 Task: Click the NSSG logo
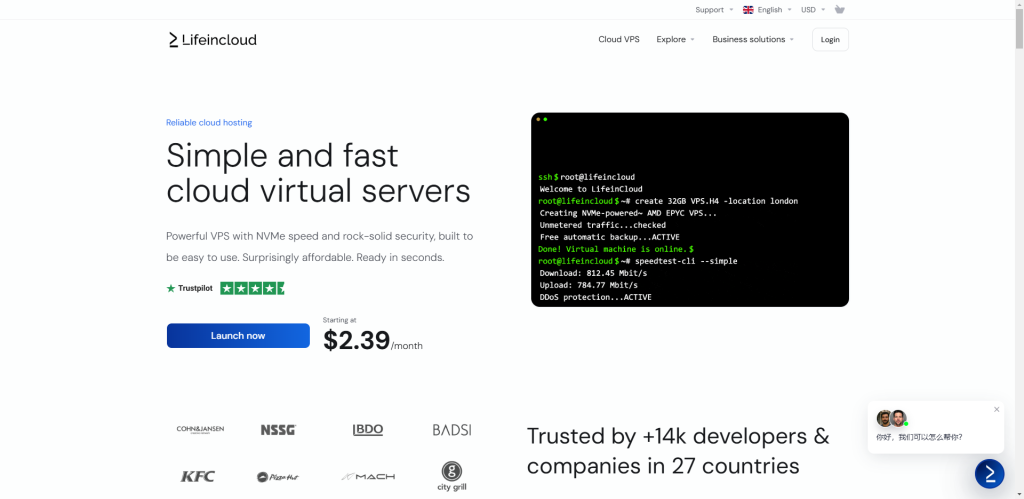tap(278, 430)
